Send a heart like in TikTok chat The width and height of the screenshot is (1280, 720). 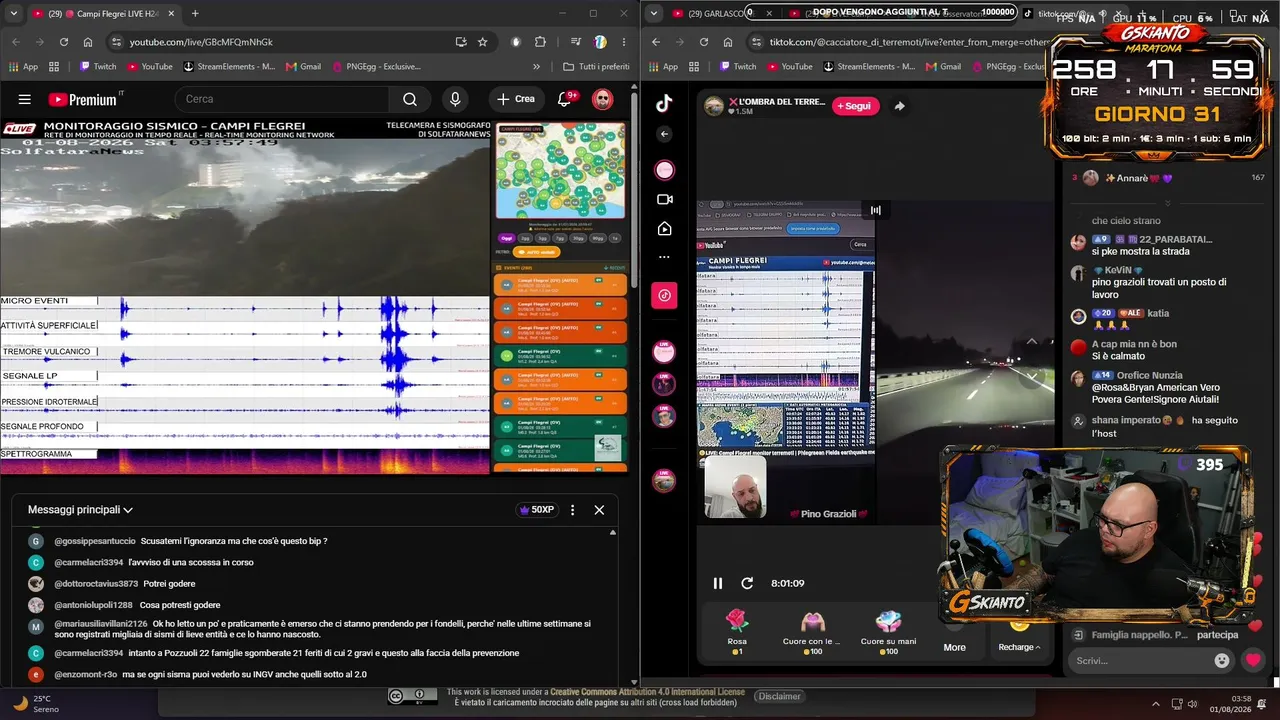click(1253, 661)
